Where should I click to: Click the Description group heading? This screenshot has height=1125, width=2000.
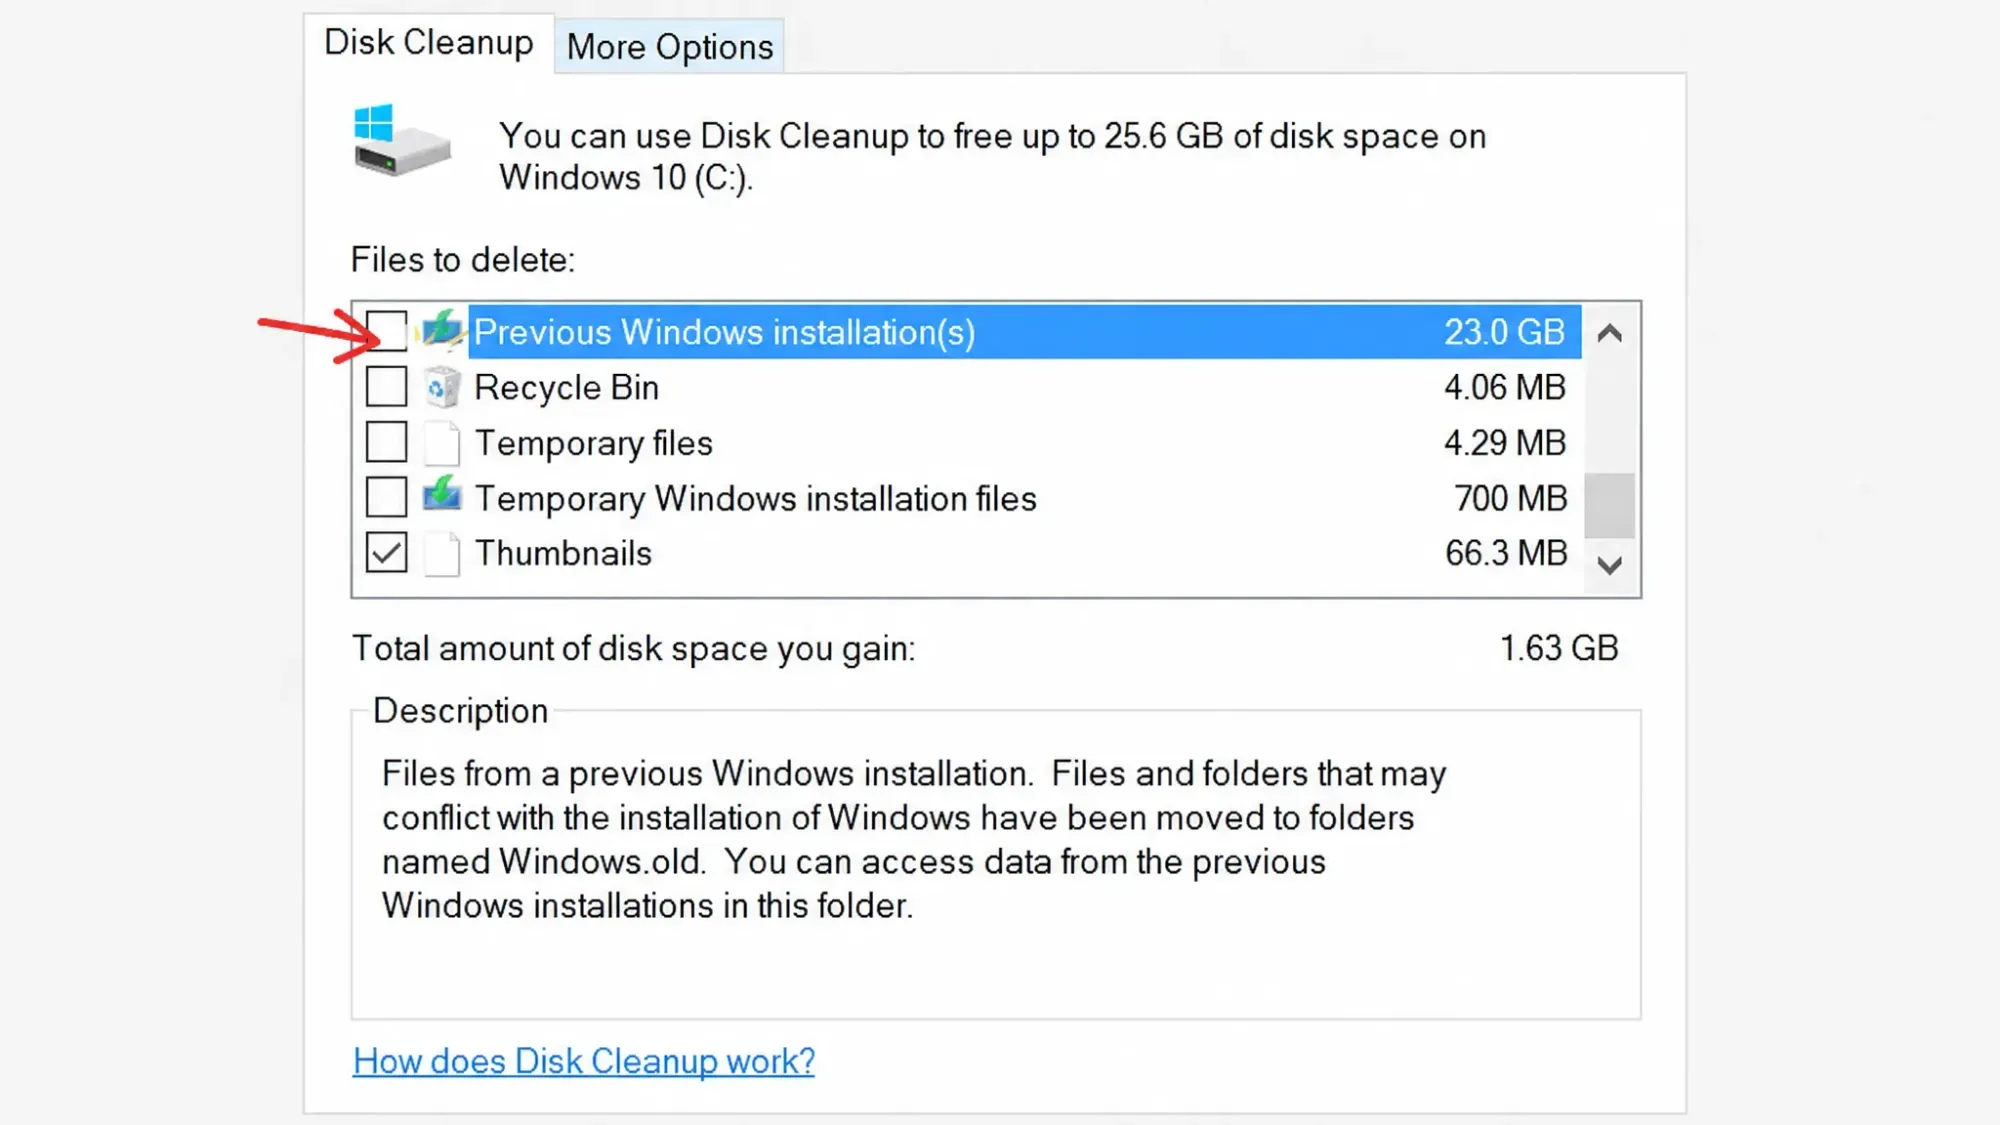pos(460,711)
